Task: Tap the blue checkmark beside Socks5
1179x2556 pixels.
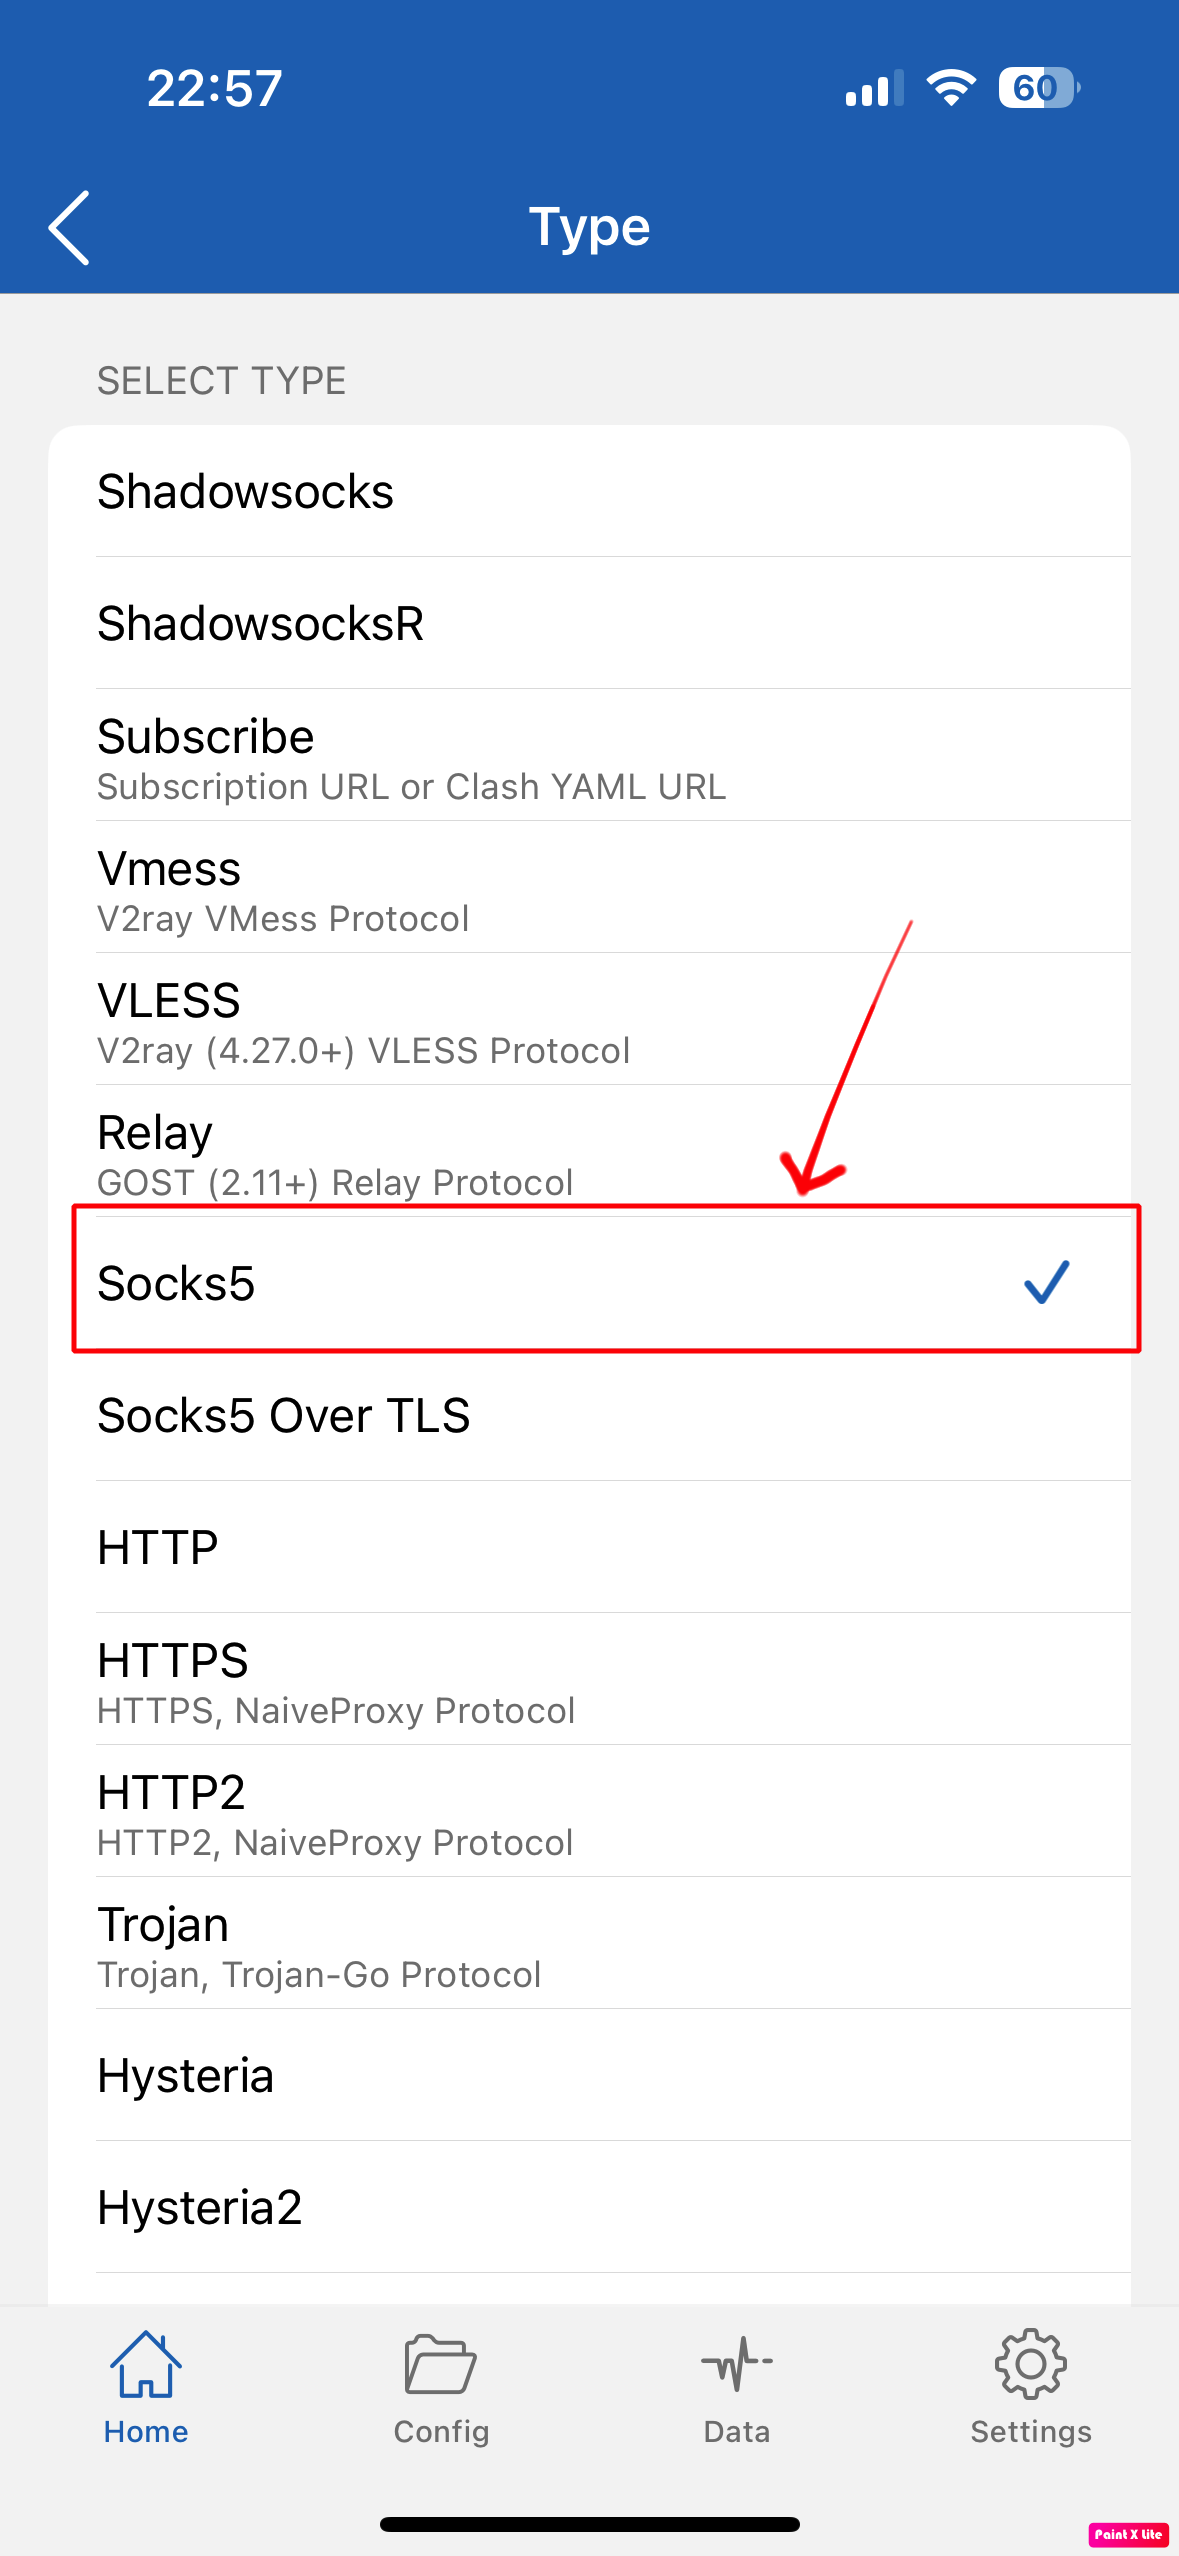Action: pos(1046,1282)
